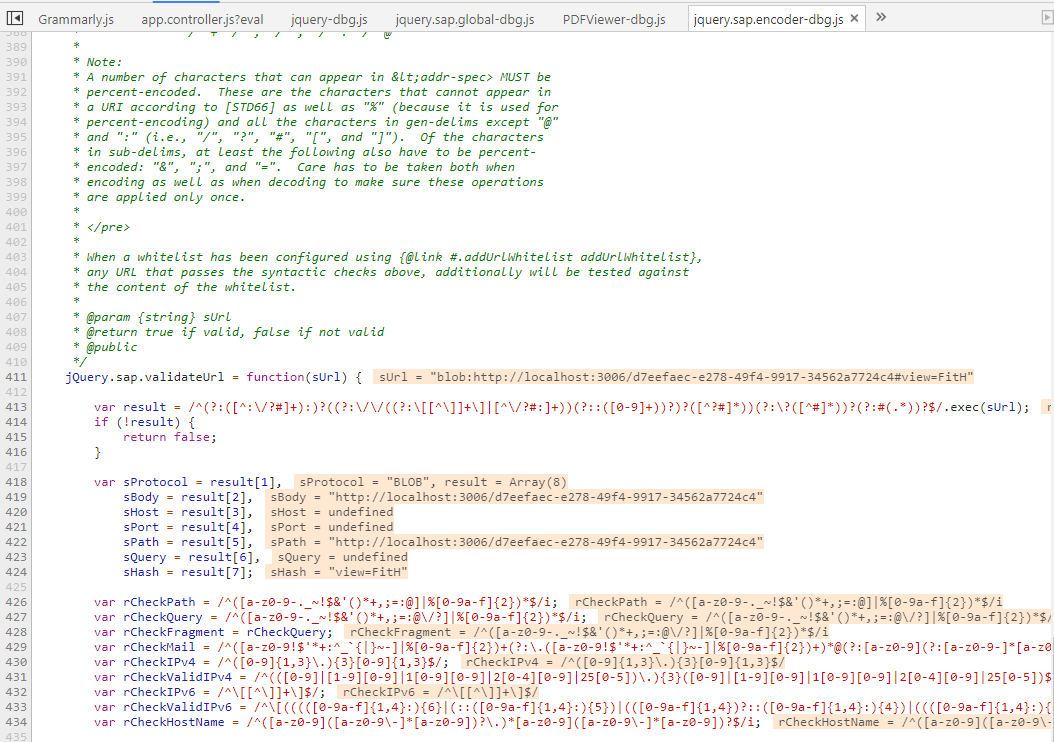The width and height of the screenshot is (1054, 742).
Task: Click the sHash = "view=FitH" inline value
Action: (338, 572)
